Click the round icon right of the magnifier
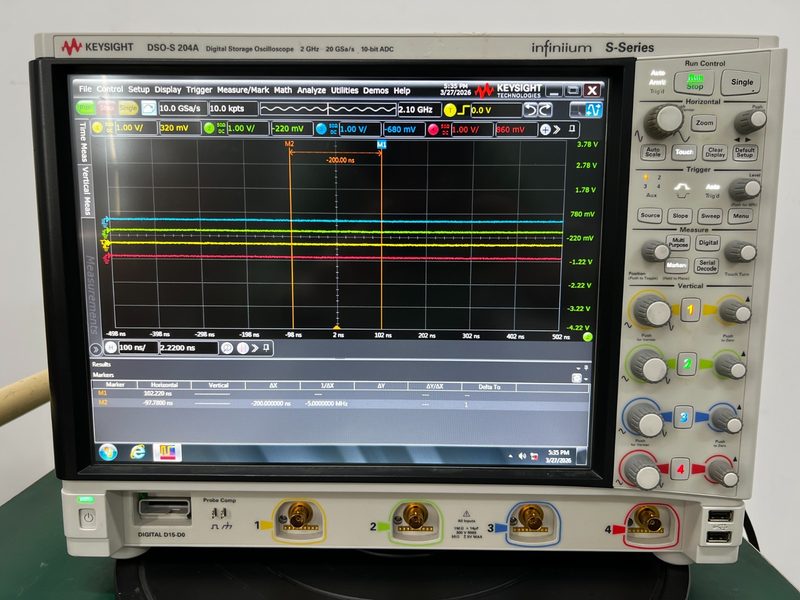This screenshot has height=600, width=800. tap(243, 348)
